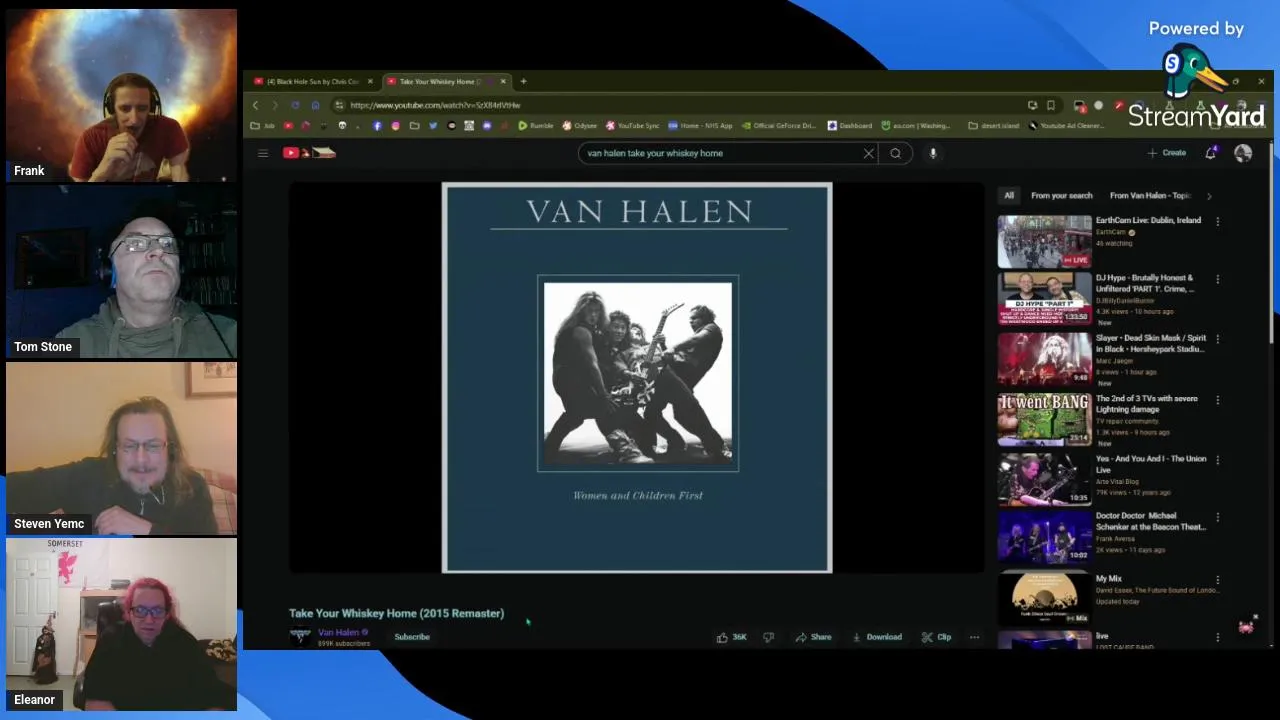1280x720 pixels.
Task: Open the Slayer Dead Skin Mask thumbnail
Action: 1044,359
